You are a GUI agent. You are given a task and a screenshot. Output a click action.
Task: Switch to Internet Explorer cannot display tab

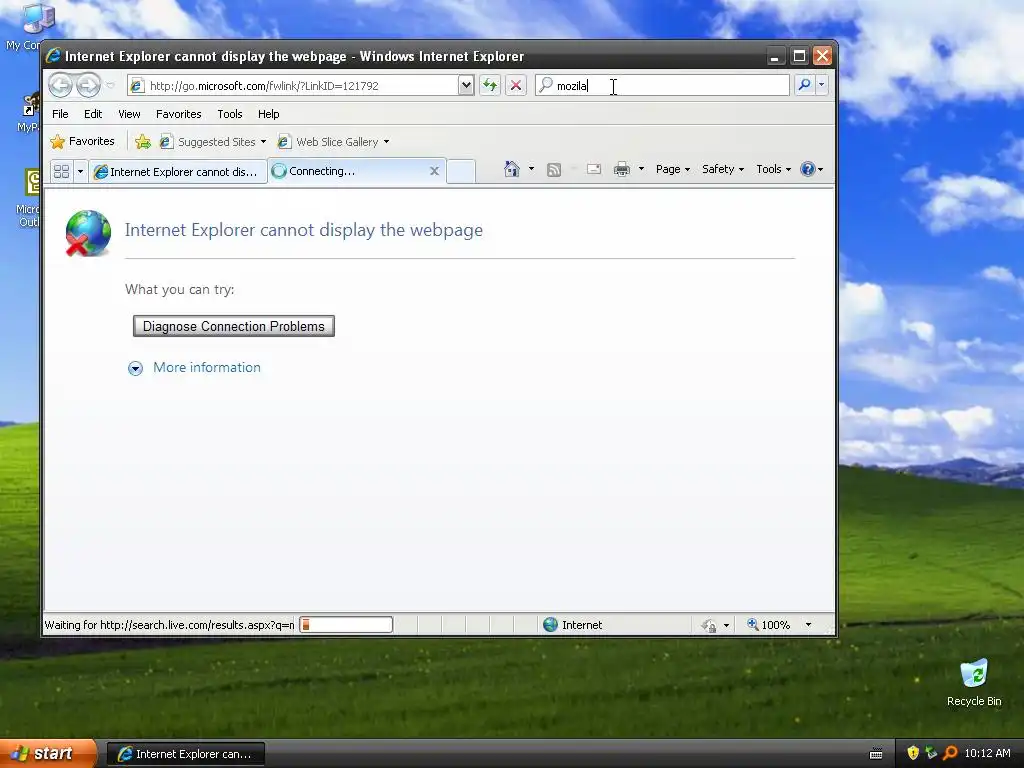(178, 171)
